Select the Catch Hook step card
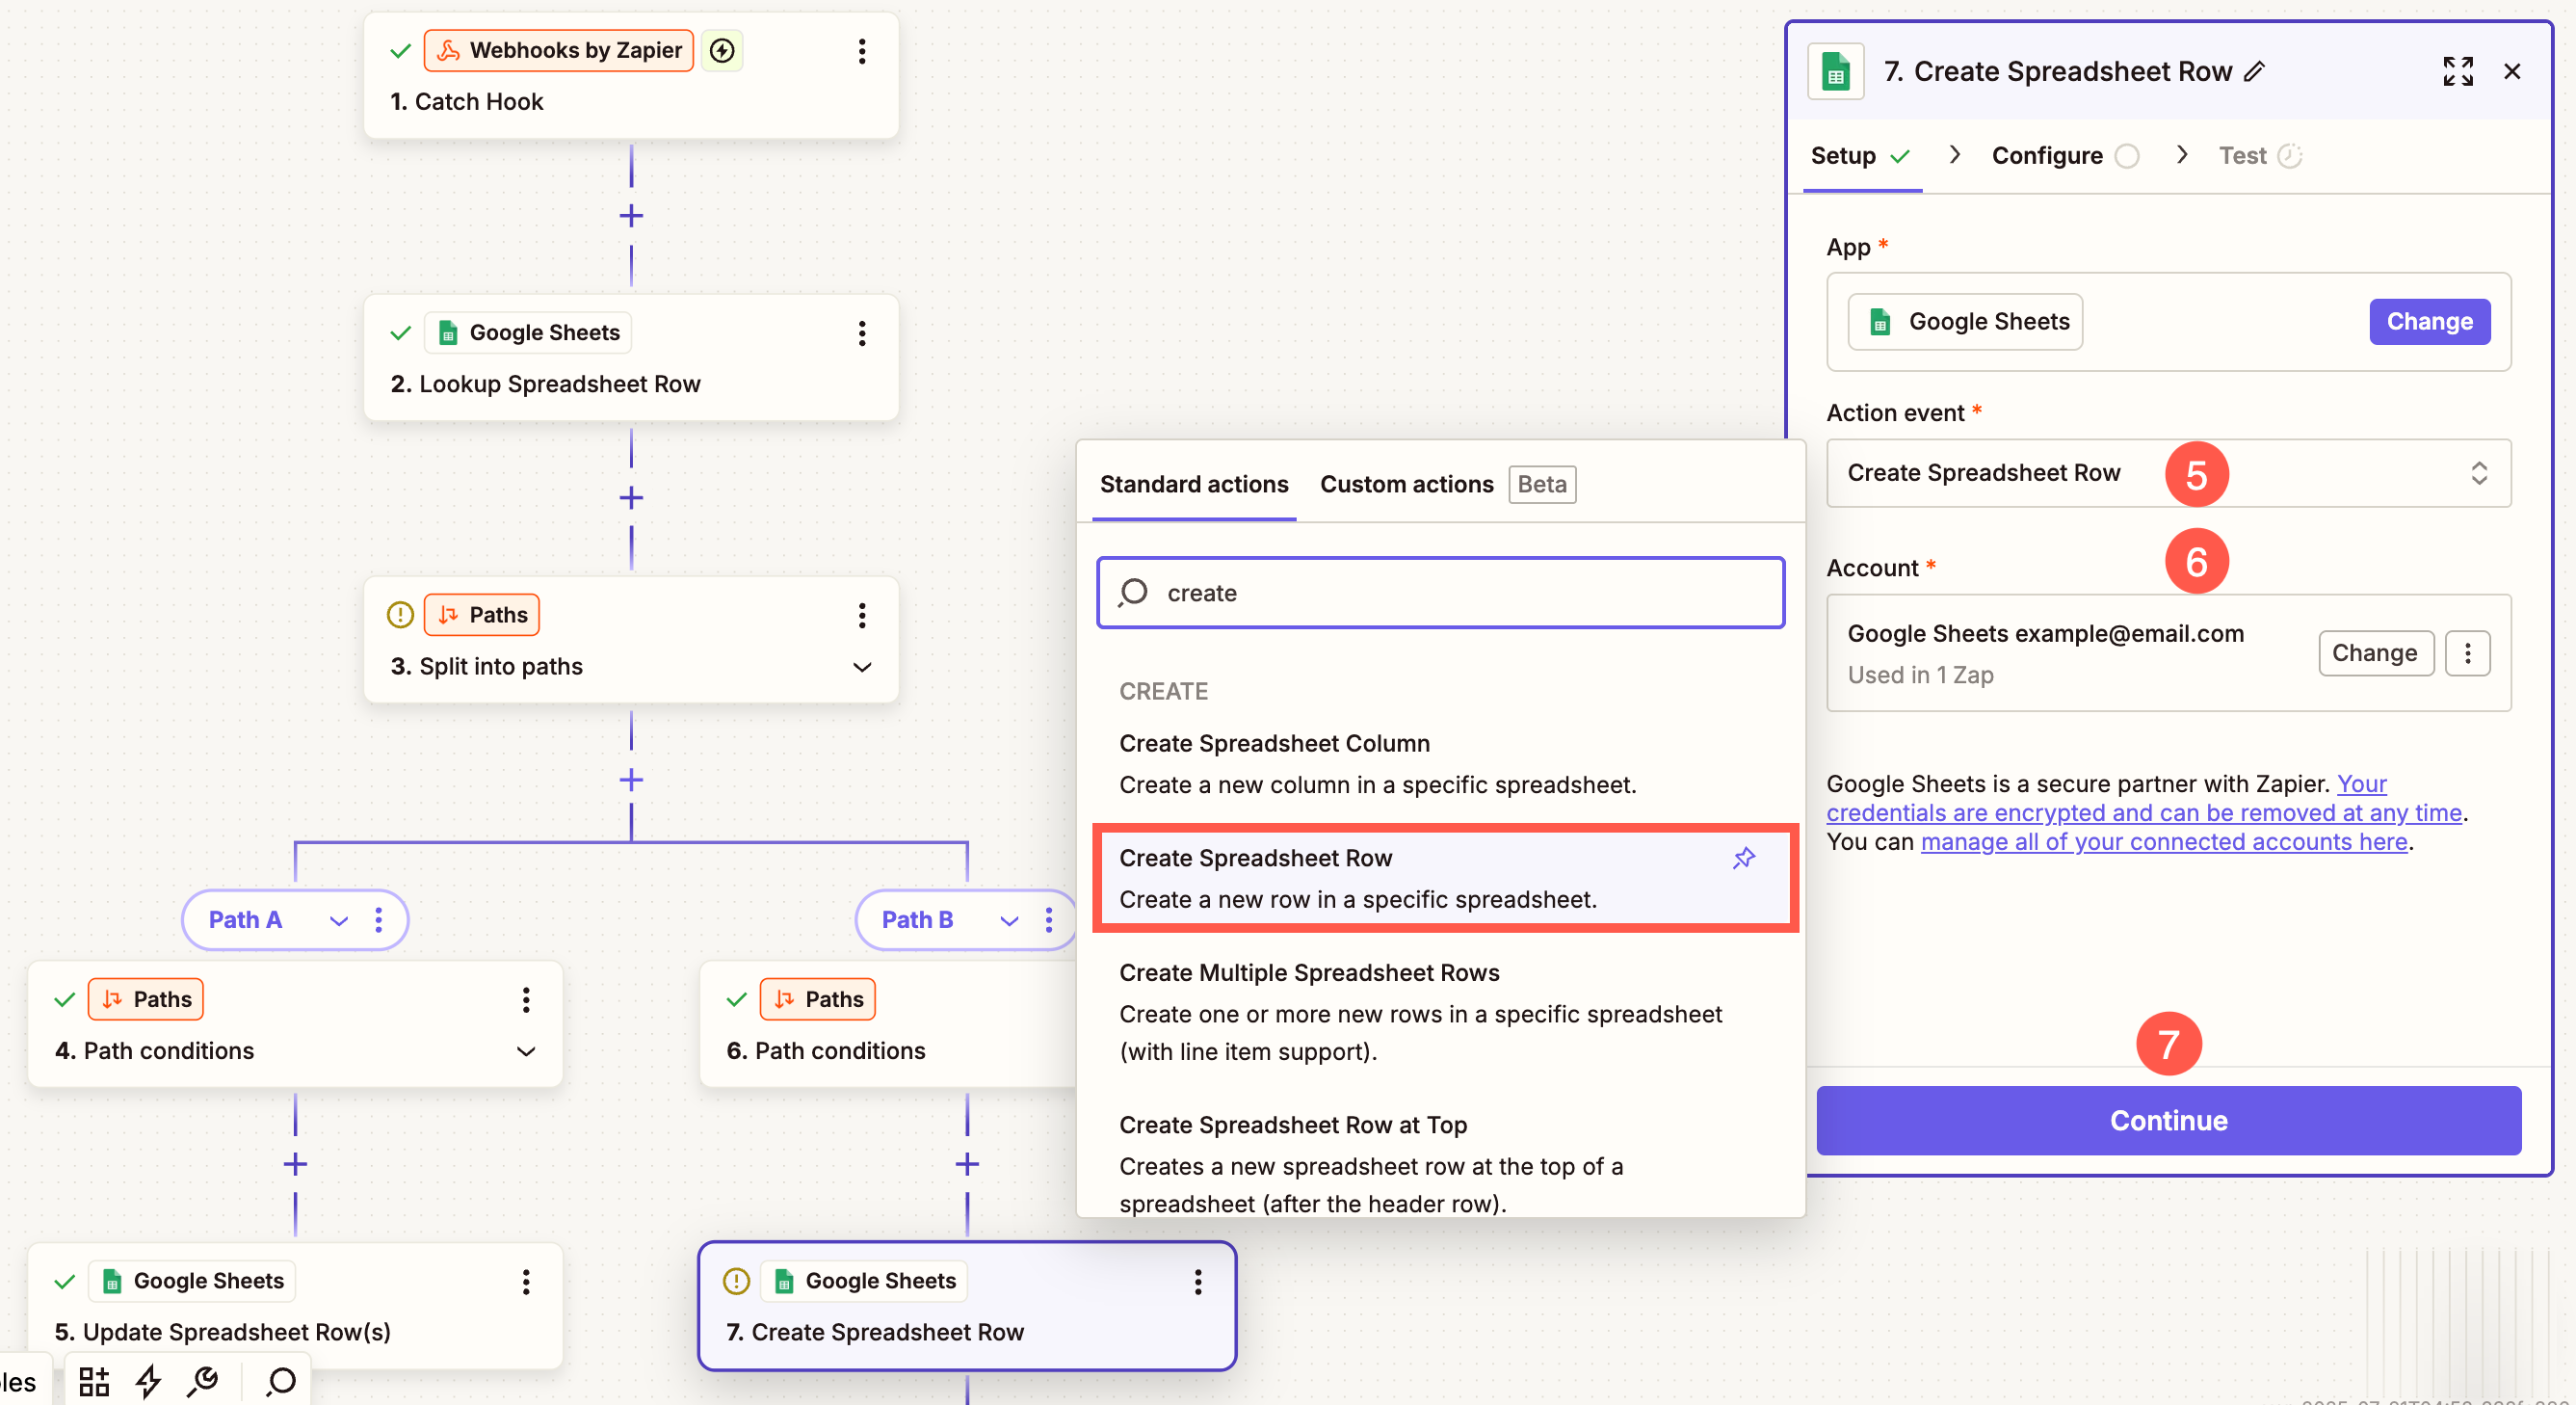Image resolution: width=2576 pixels, height=1405 pixels. (x=631, y=76)
